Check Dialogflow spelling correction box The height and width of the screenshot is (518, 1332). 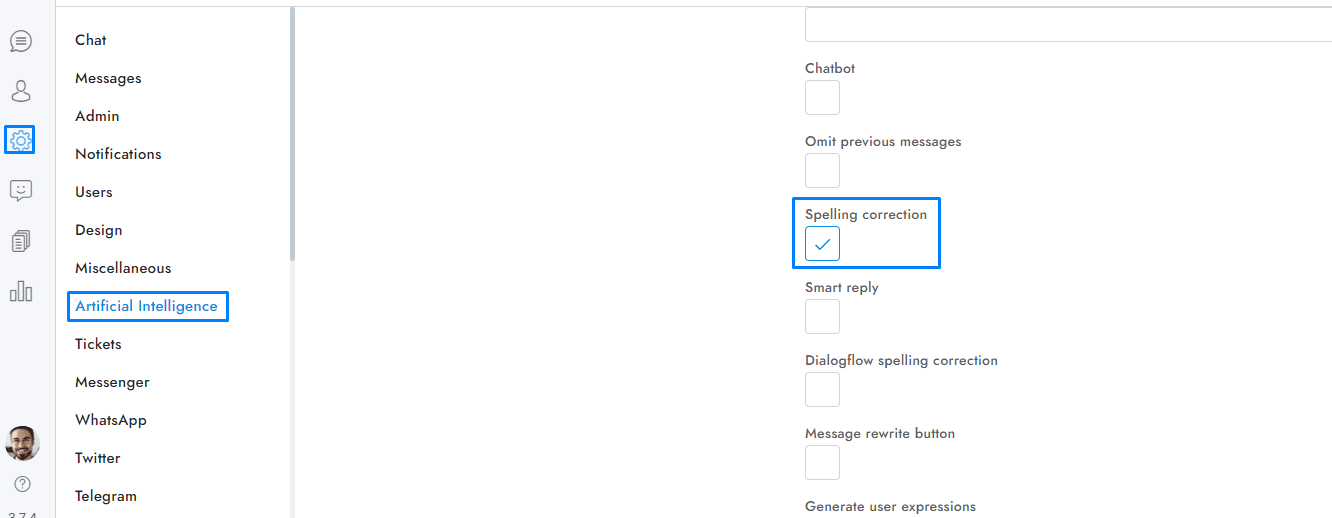[x=822, y=390]
